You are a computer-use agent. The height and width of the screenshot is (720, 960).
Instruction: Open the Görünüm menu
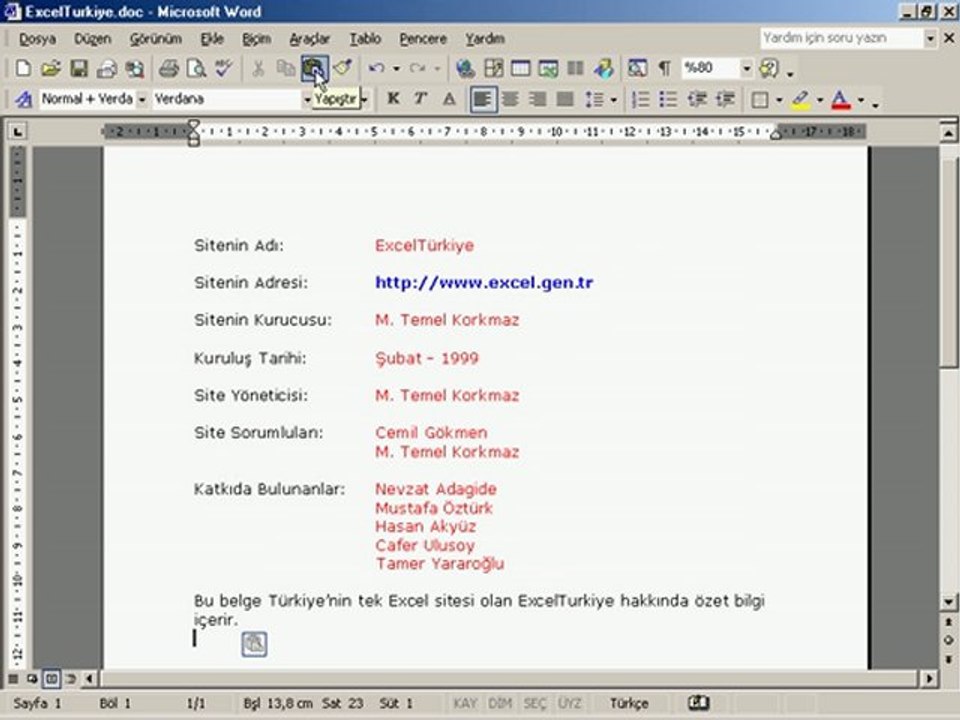click(x=156, y=39)
